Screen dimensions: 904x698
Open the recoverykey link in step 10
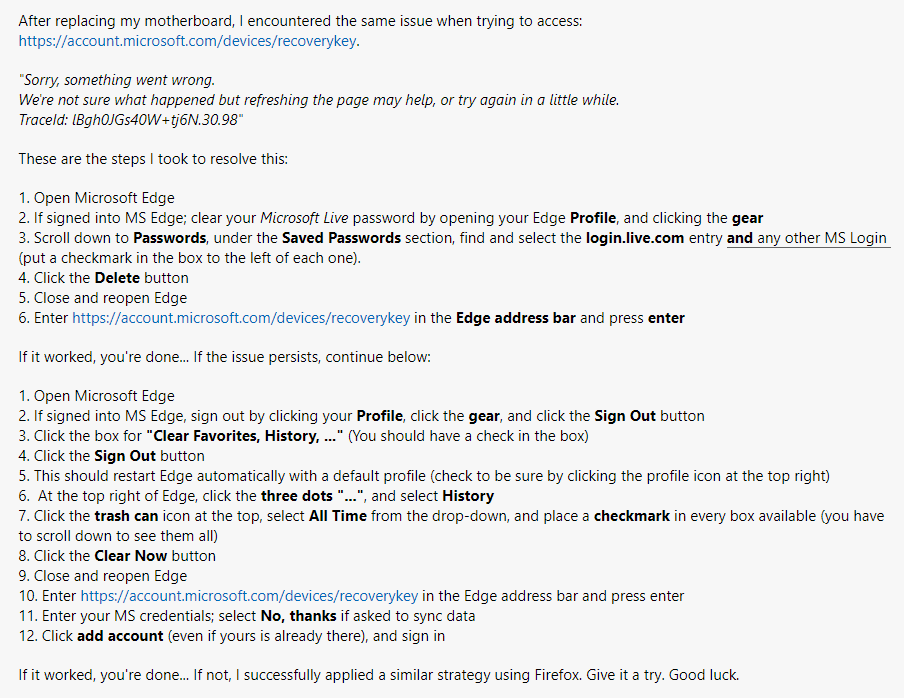click(249, 595)
